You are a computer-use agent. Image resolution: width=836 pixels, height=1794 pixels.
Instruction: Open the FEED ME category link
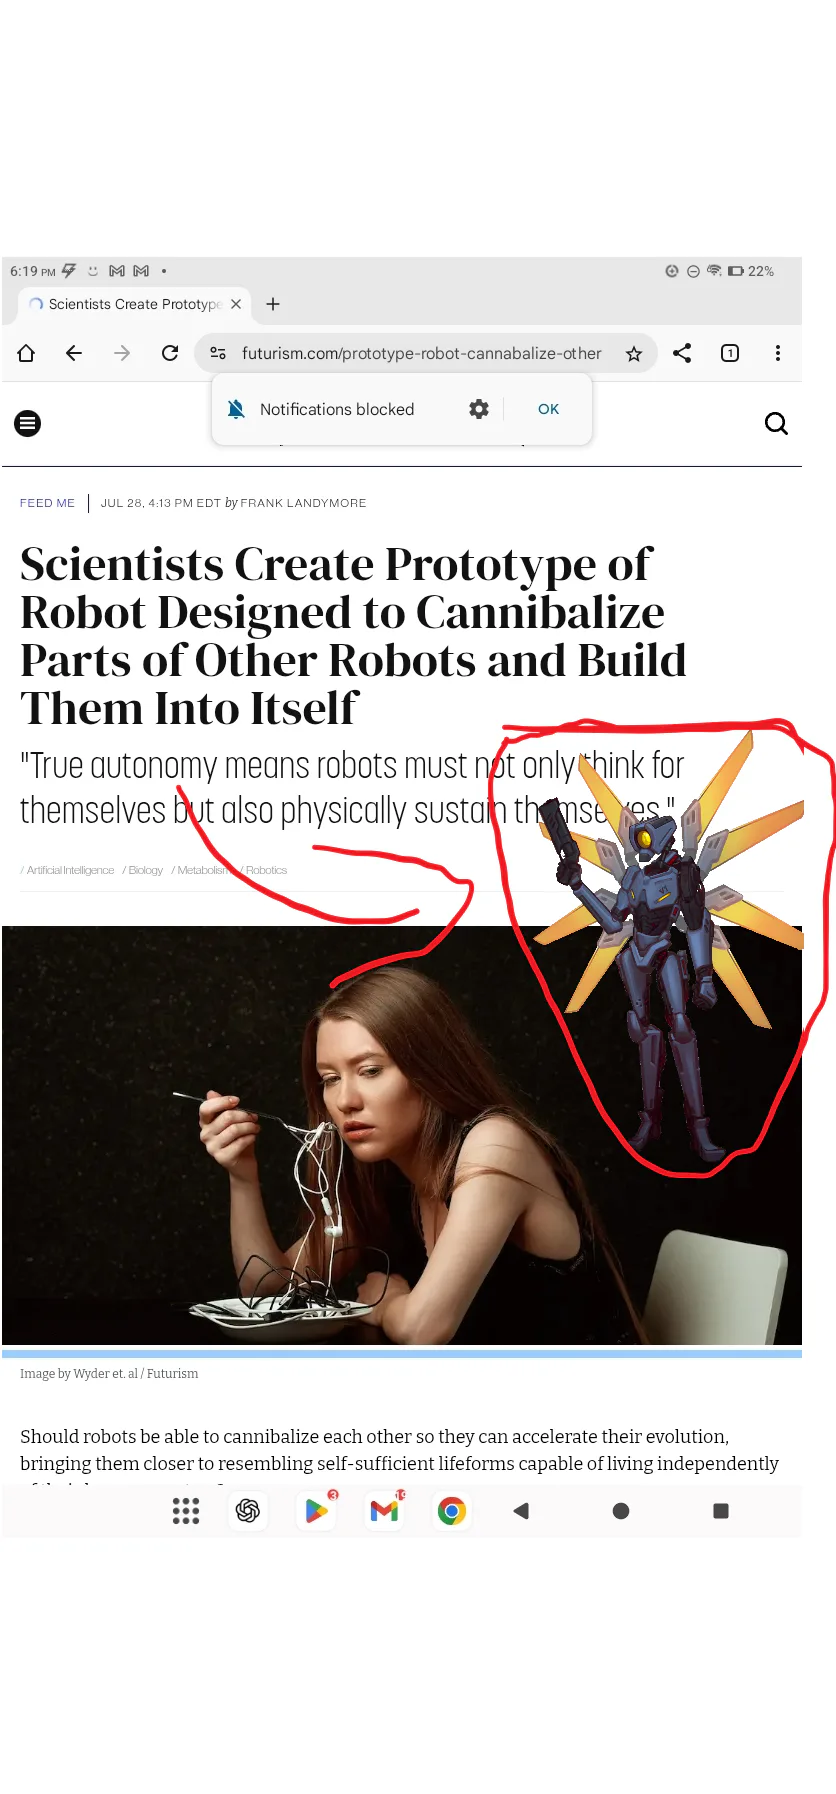pos(47,503)
